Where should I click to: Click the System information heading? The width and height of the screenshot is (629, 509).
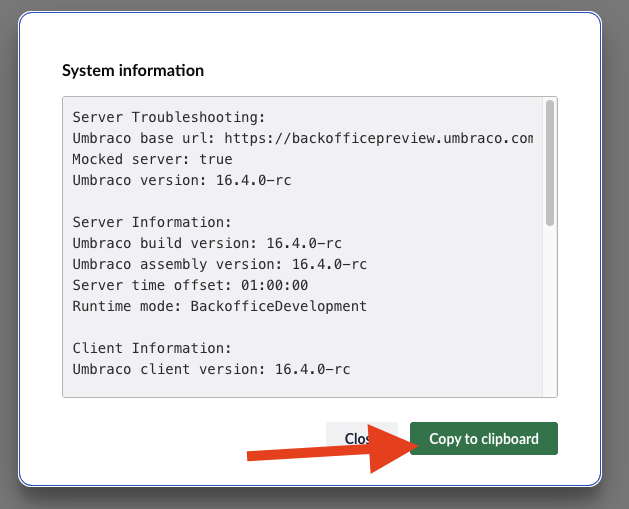133,70
